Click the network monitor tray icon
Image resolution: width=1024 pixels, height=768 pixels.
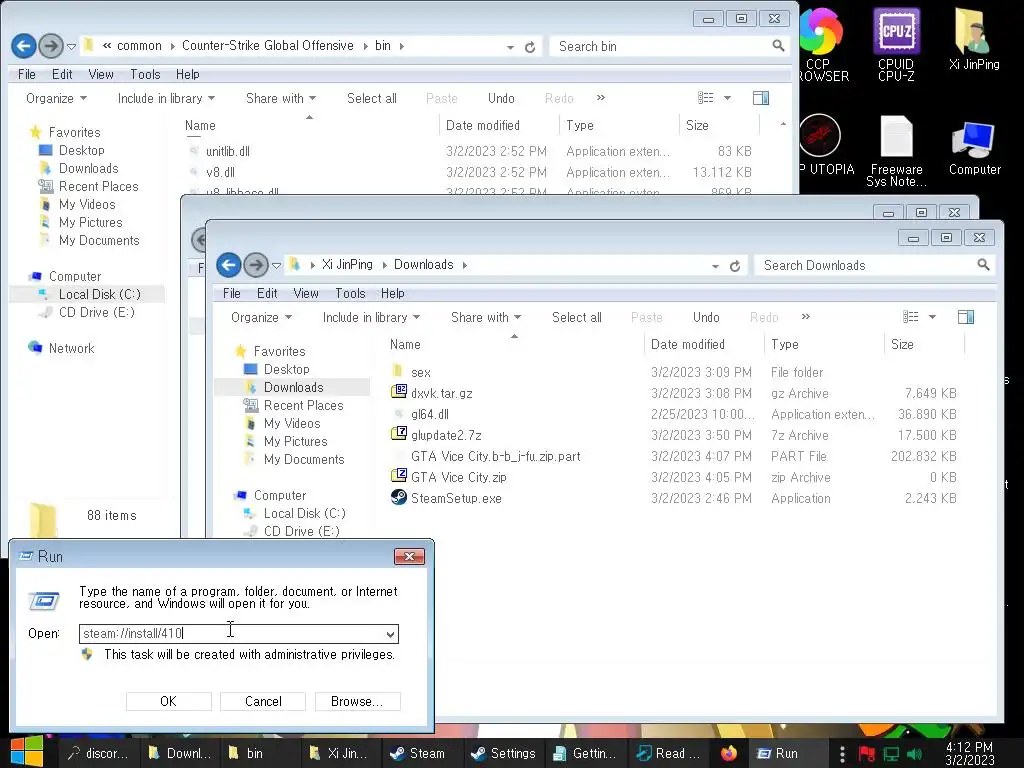pyautogui.click(x=891, y=754)
